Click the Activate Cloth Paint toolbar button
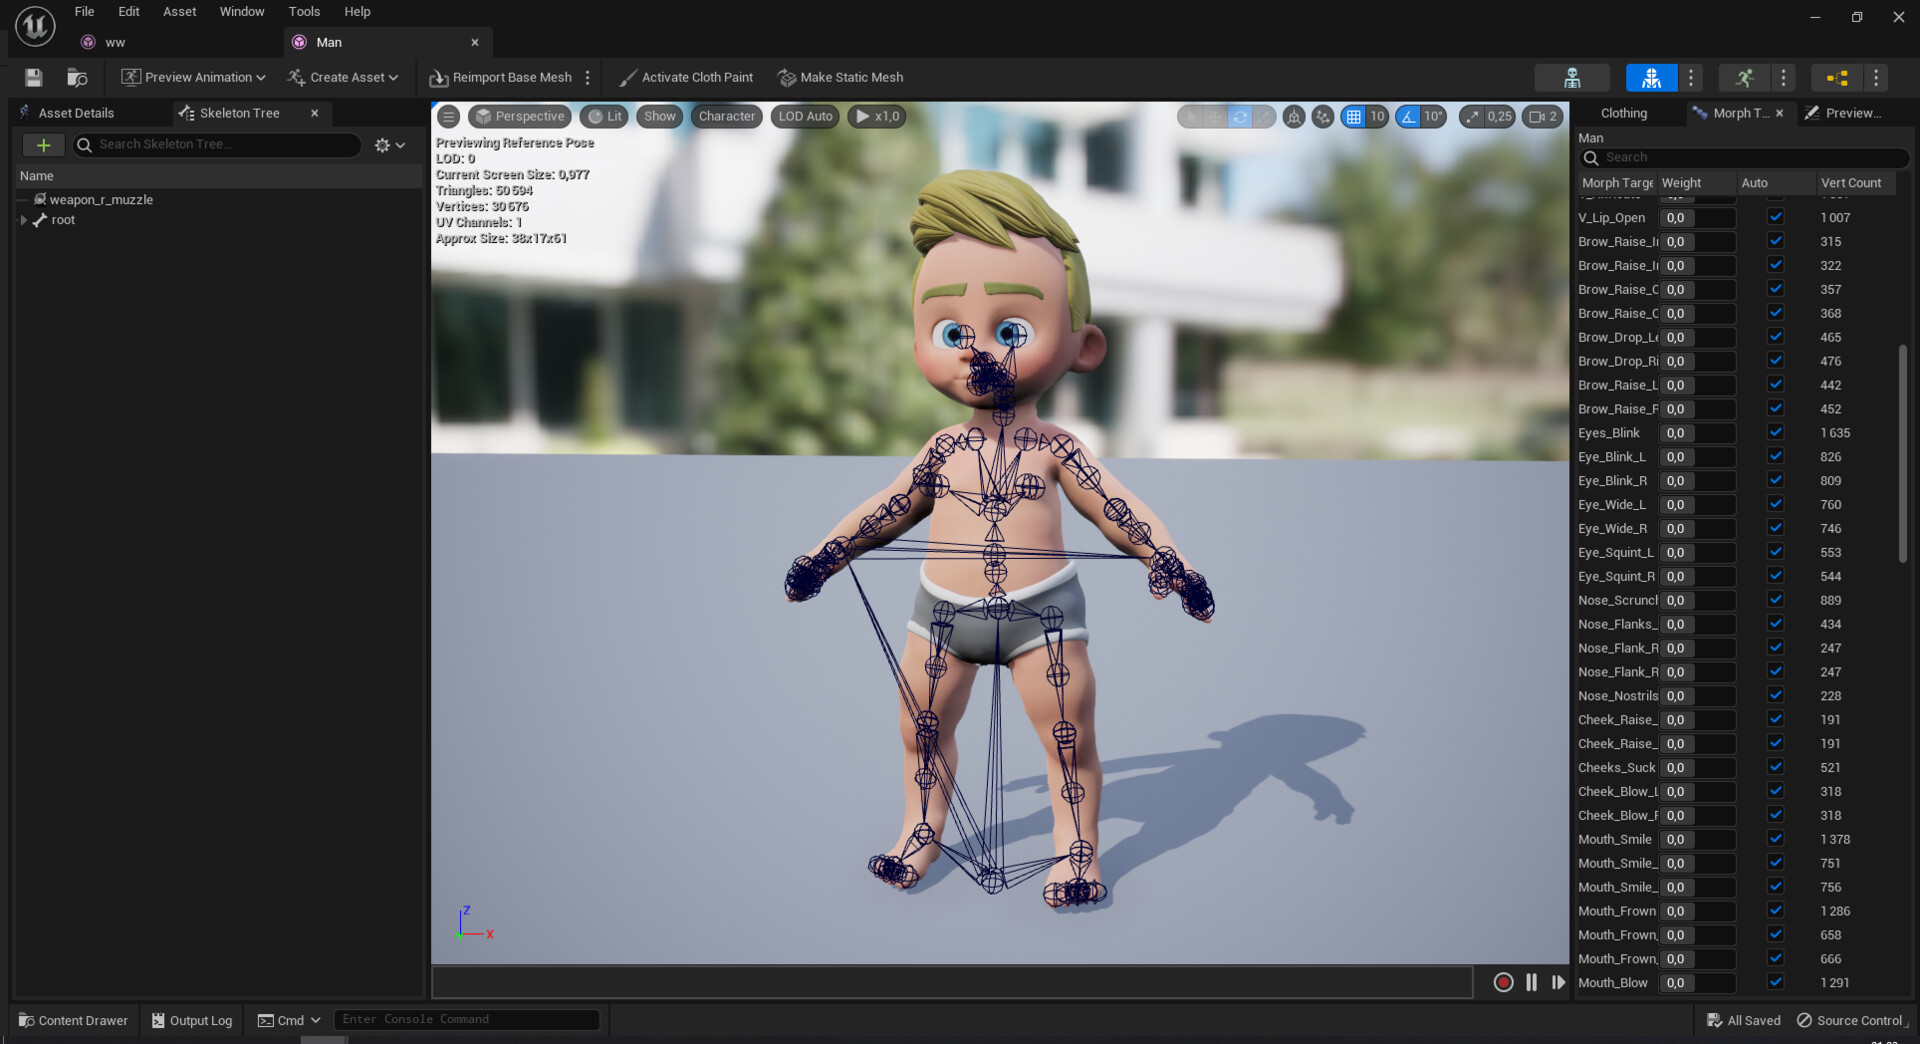 point(686,77)
